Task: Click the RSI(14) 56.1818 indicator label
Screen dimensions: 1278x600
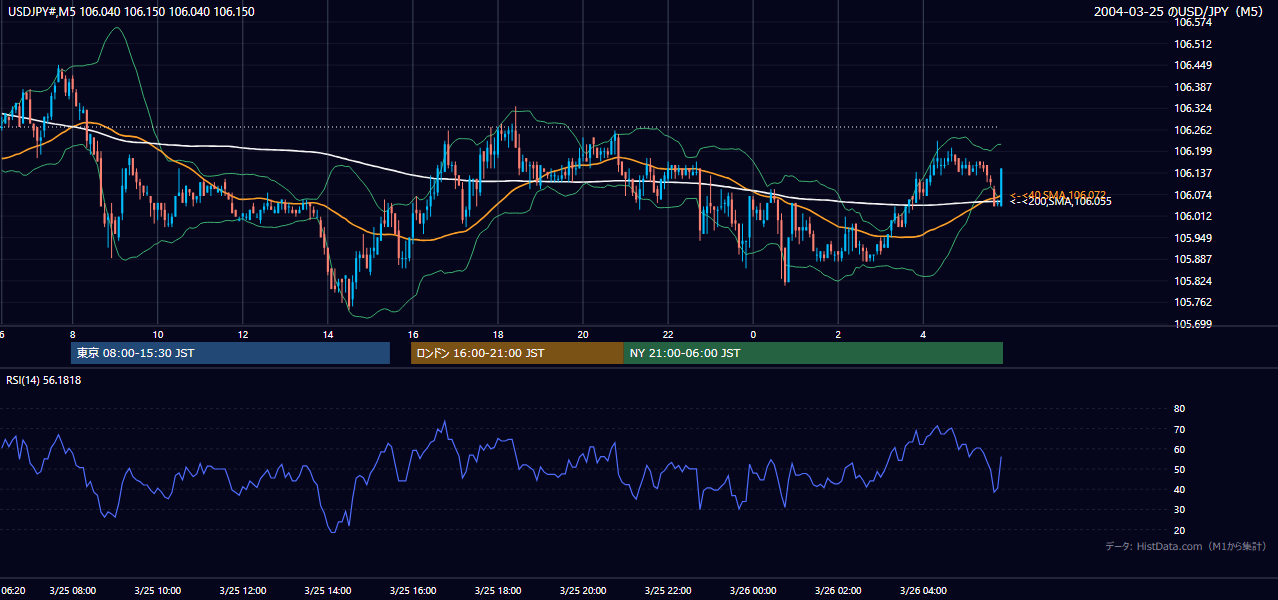Action: click(x=44, y=380)
